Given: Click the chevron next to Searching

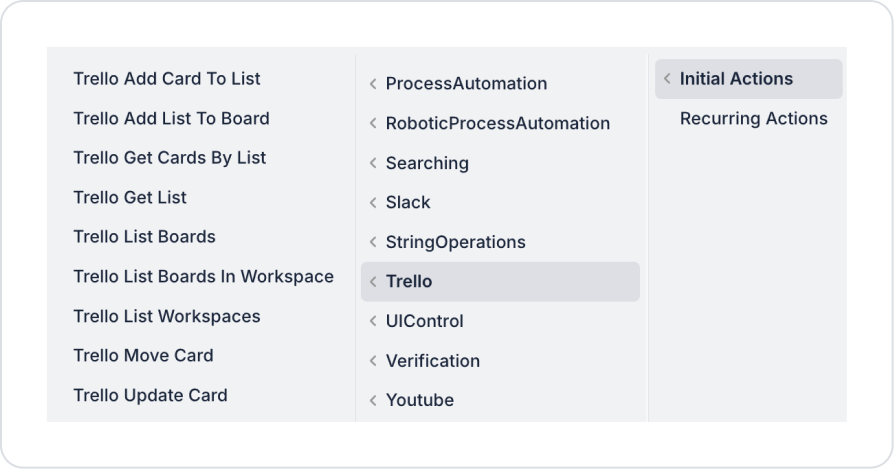Looking at the screenshot, I should (373, 163).
